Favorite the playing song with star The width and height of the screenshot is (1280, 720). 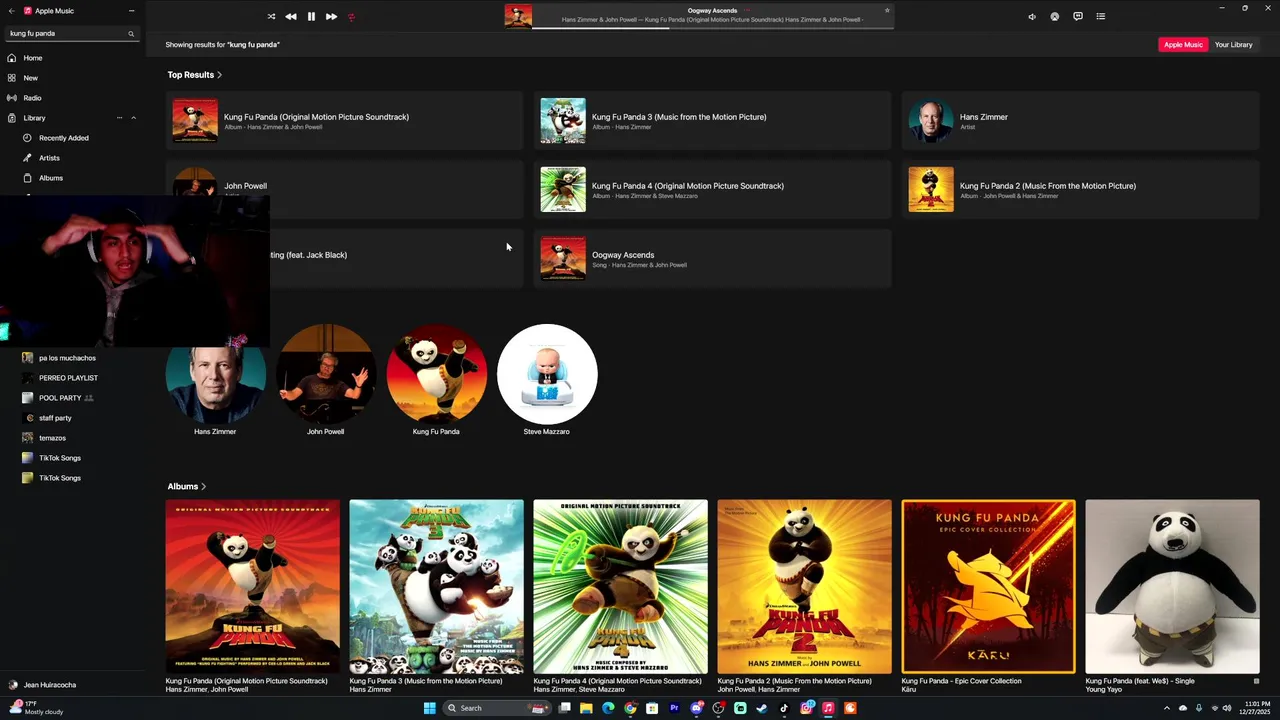[x=887, y=10]
